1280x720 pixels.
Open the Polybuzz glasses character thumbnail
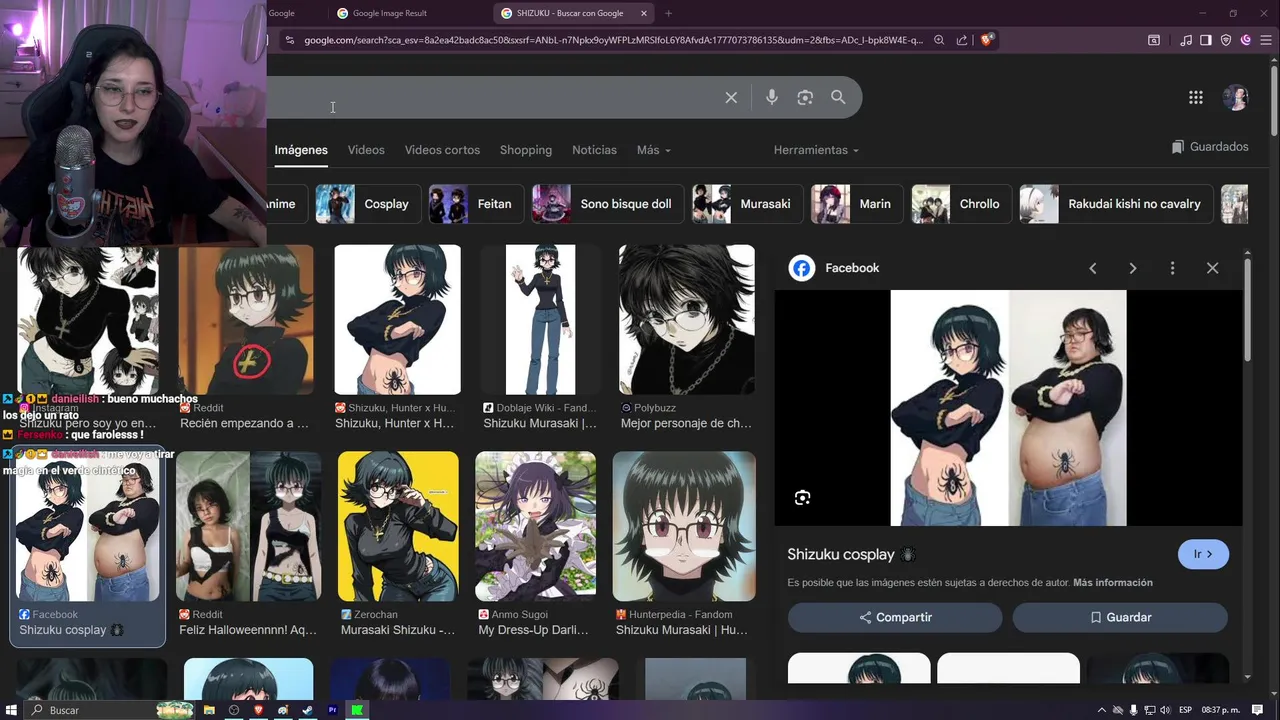[687, 320]
